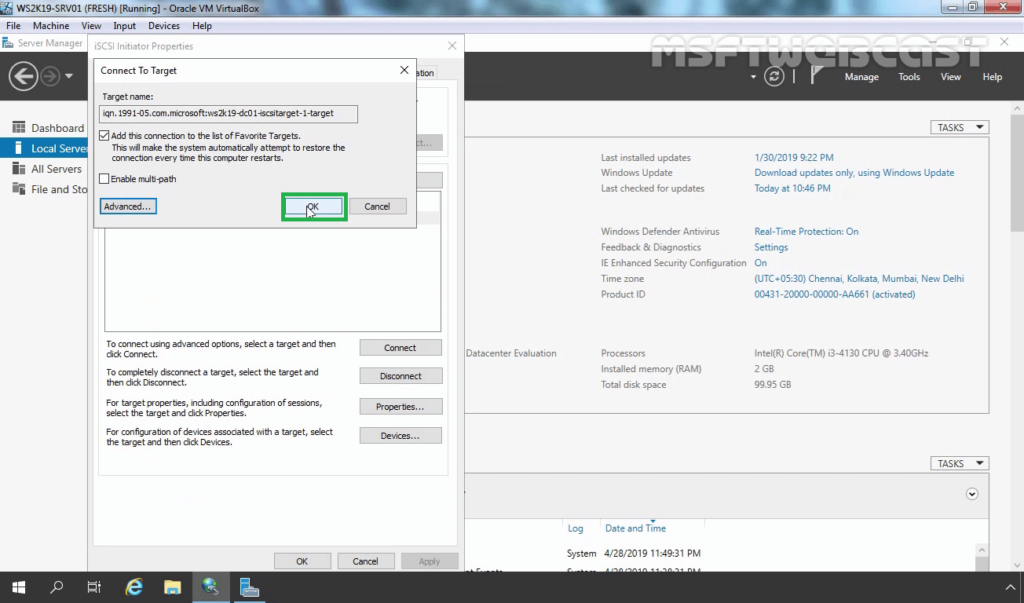
Task: Cancel the Connect To Target dialog
Action: [x=377, y=206]
